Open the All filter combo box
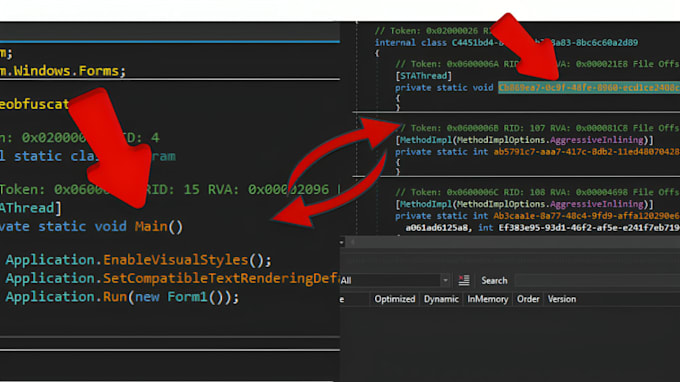680x382 pixels. coord(395,281)
